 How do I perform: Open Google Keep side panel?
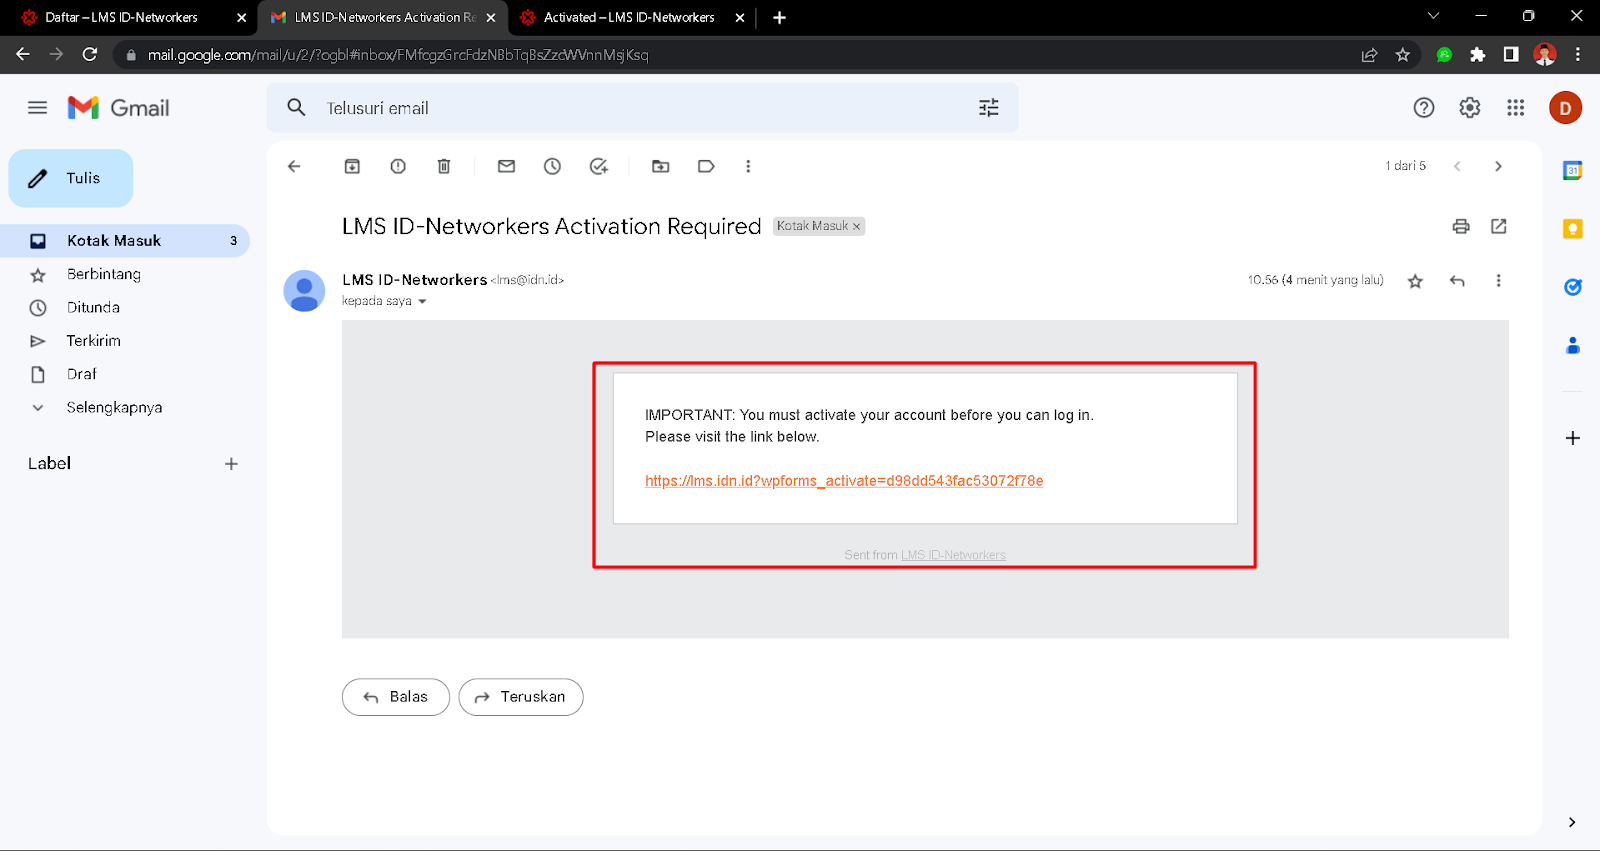point(1572,229)
